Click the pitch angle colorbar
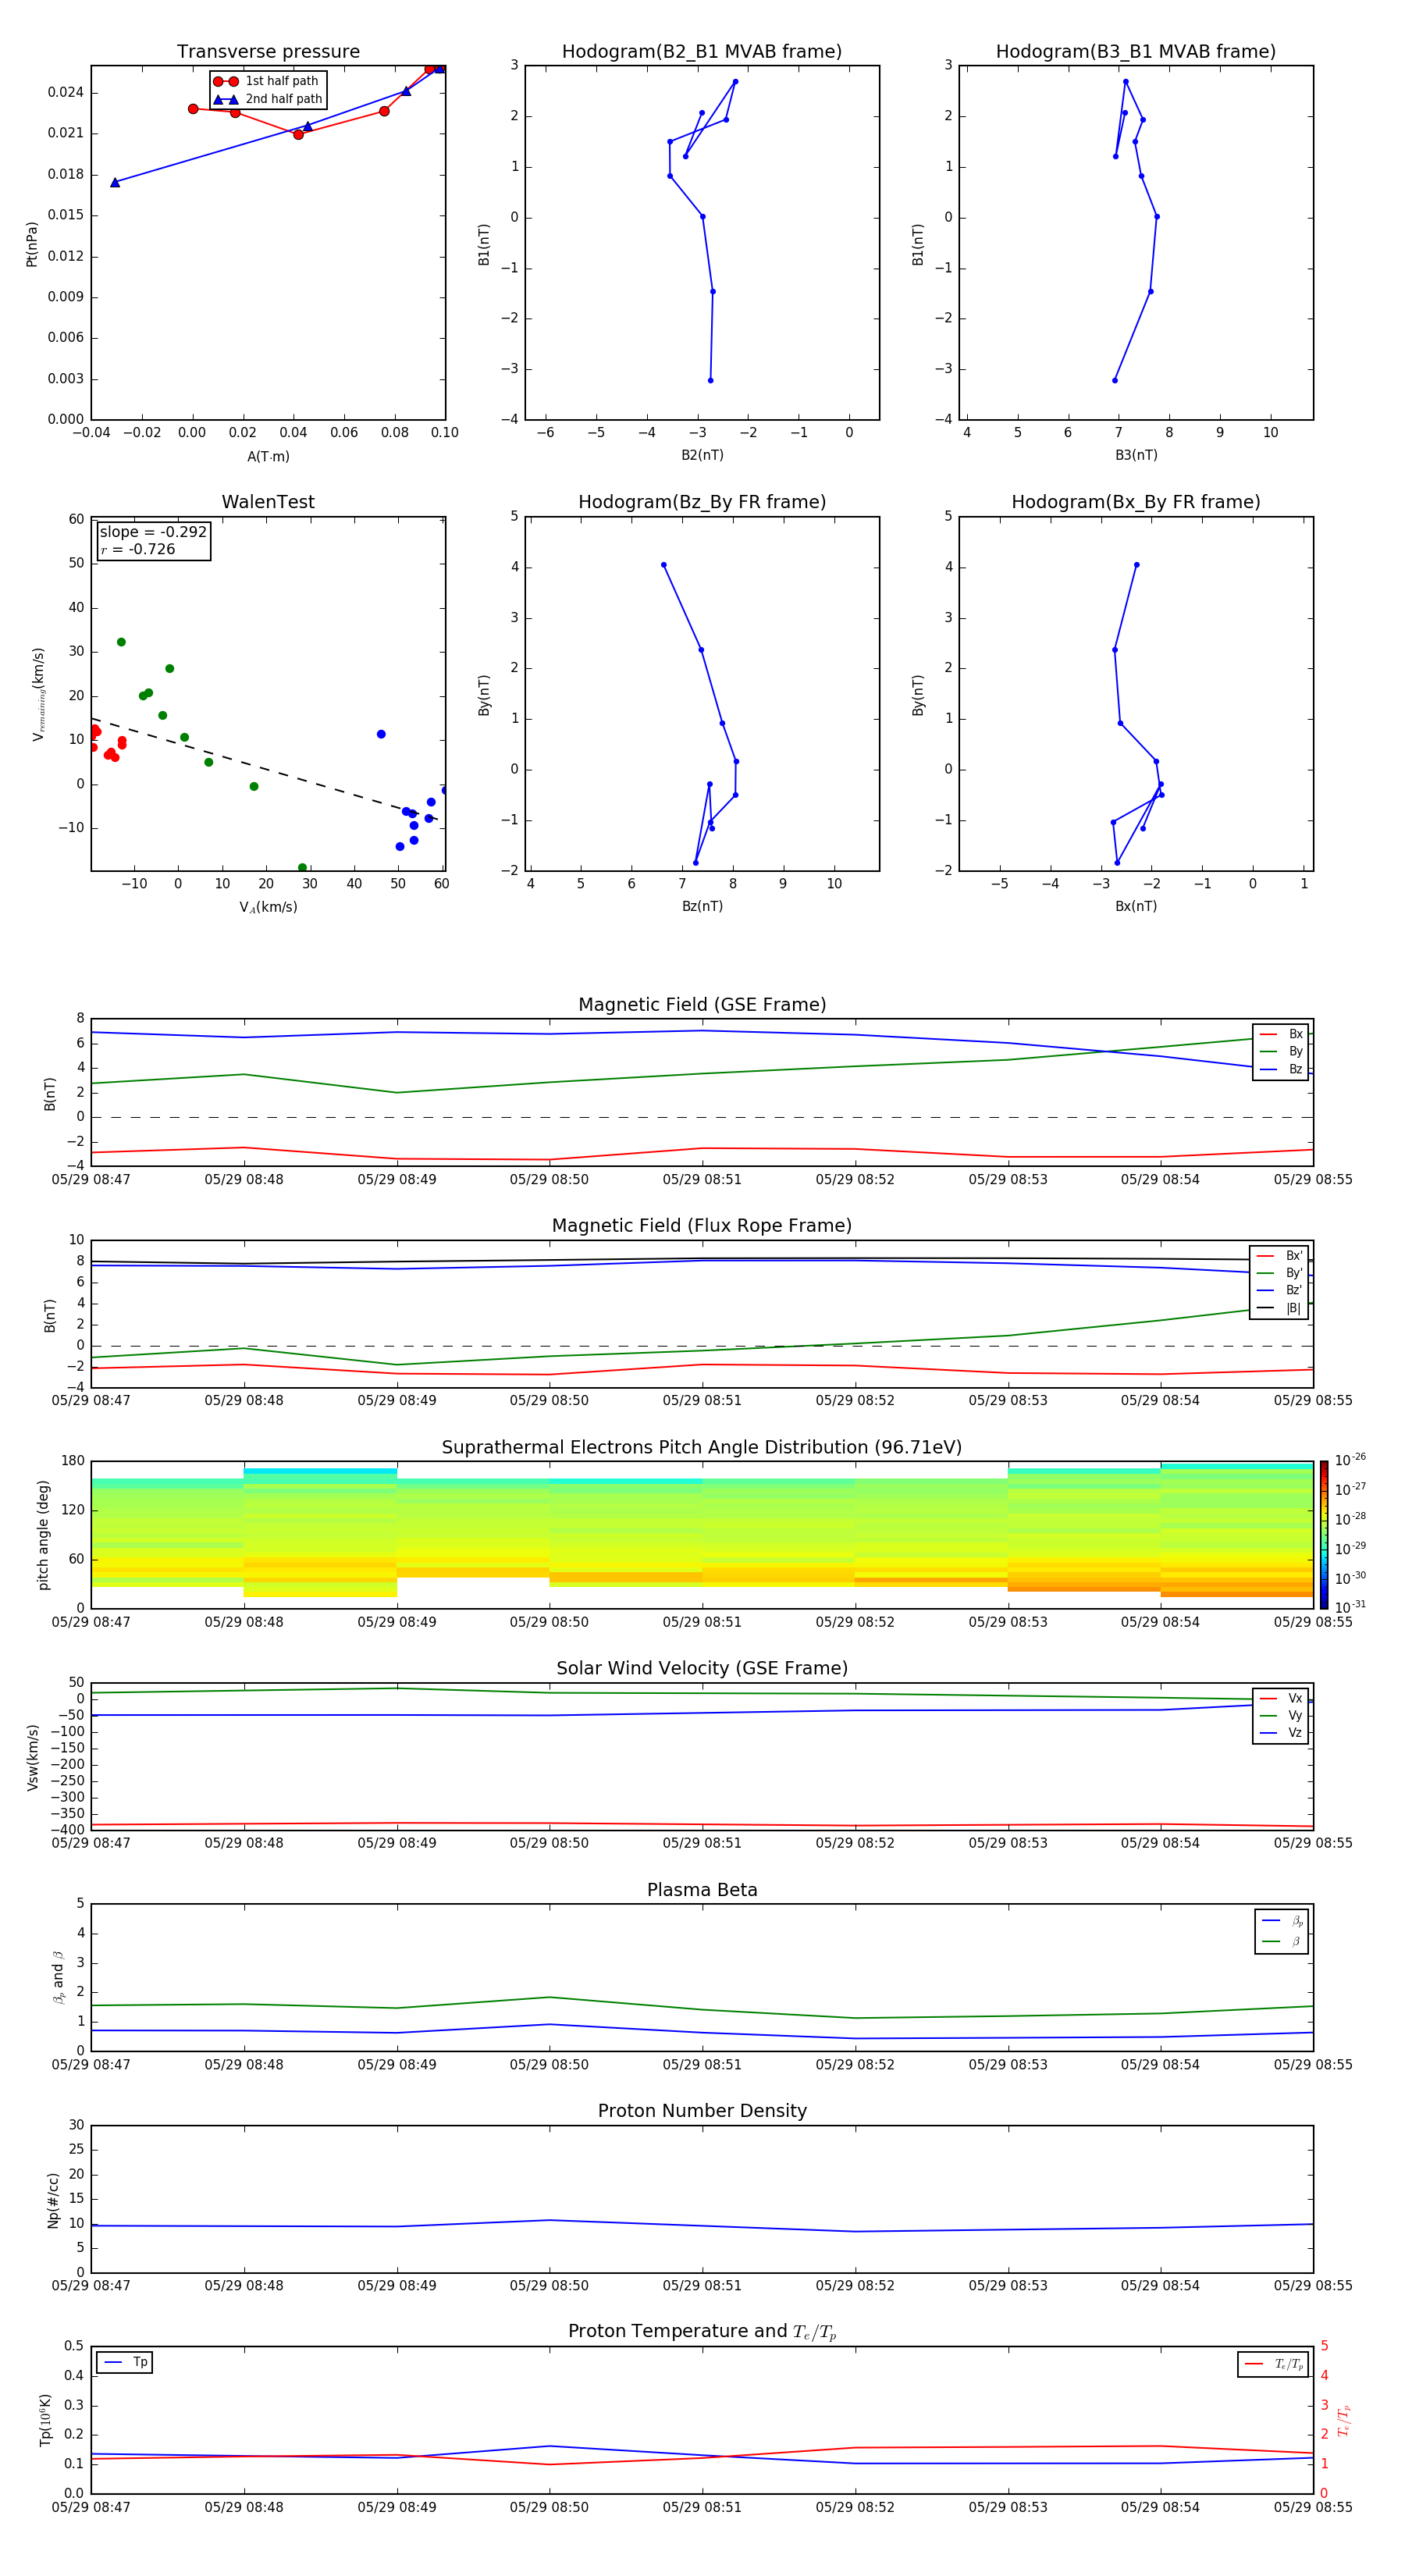This screenshot has width=1405, height=2576. click(1324, 1535)
